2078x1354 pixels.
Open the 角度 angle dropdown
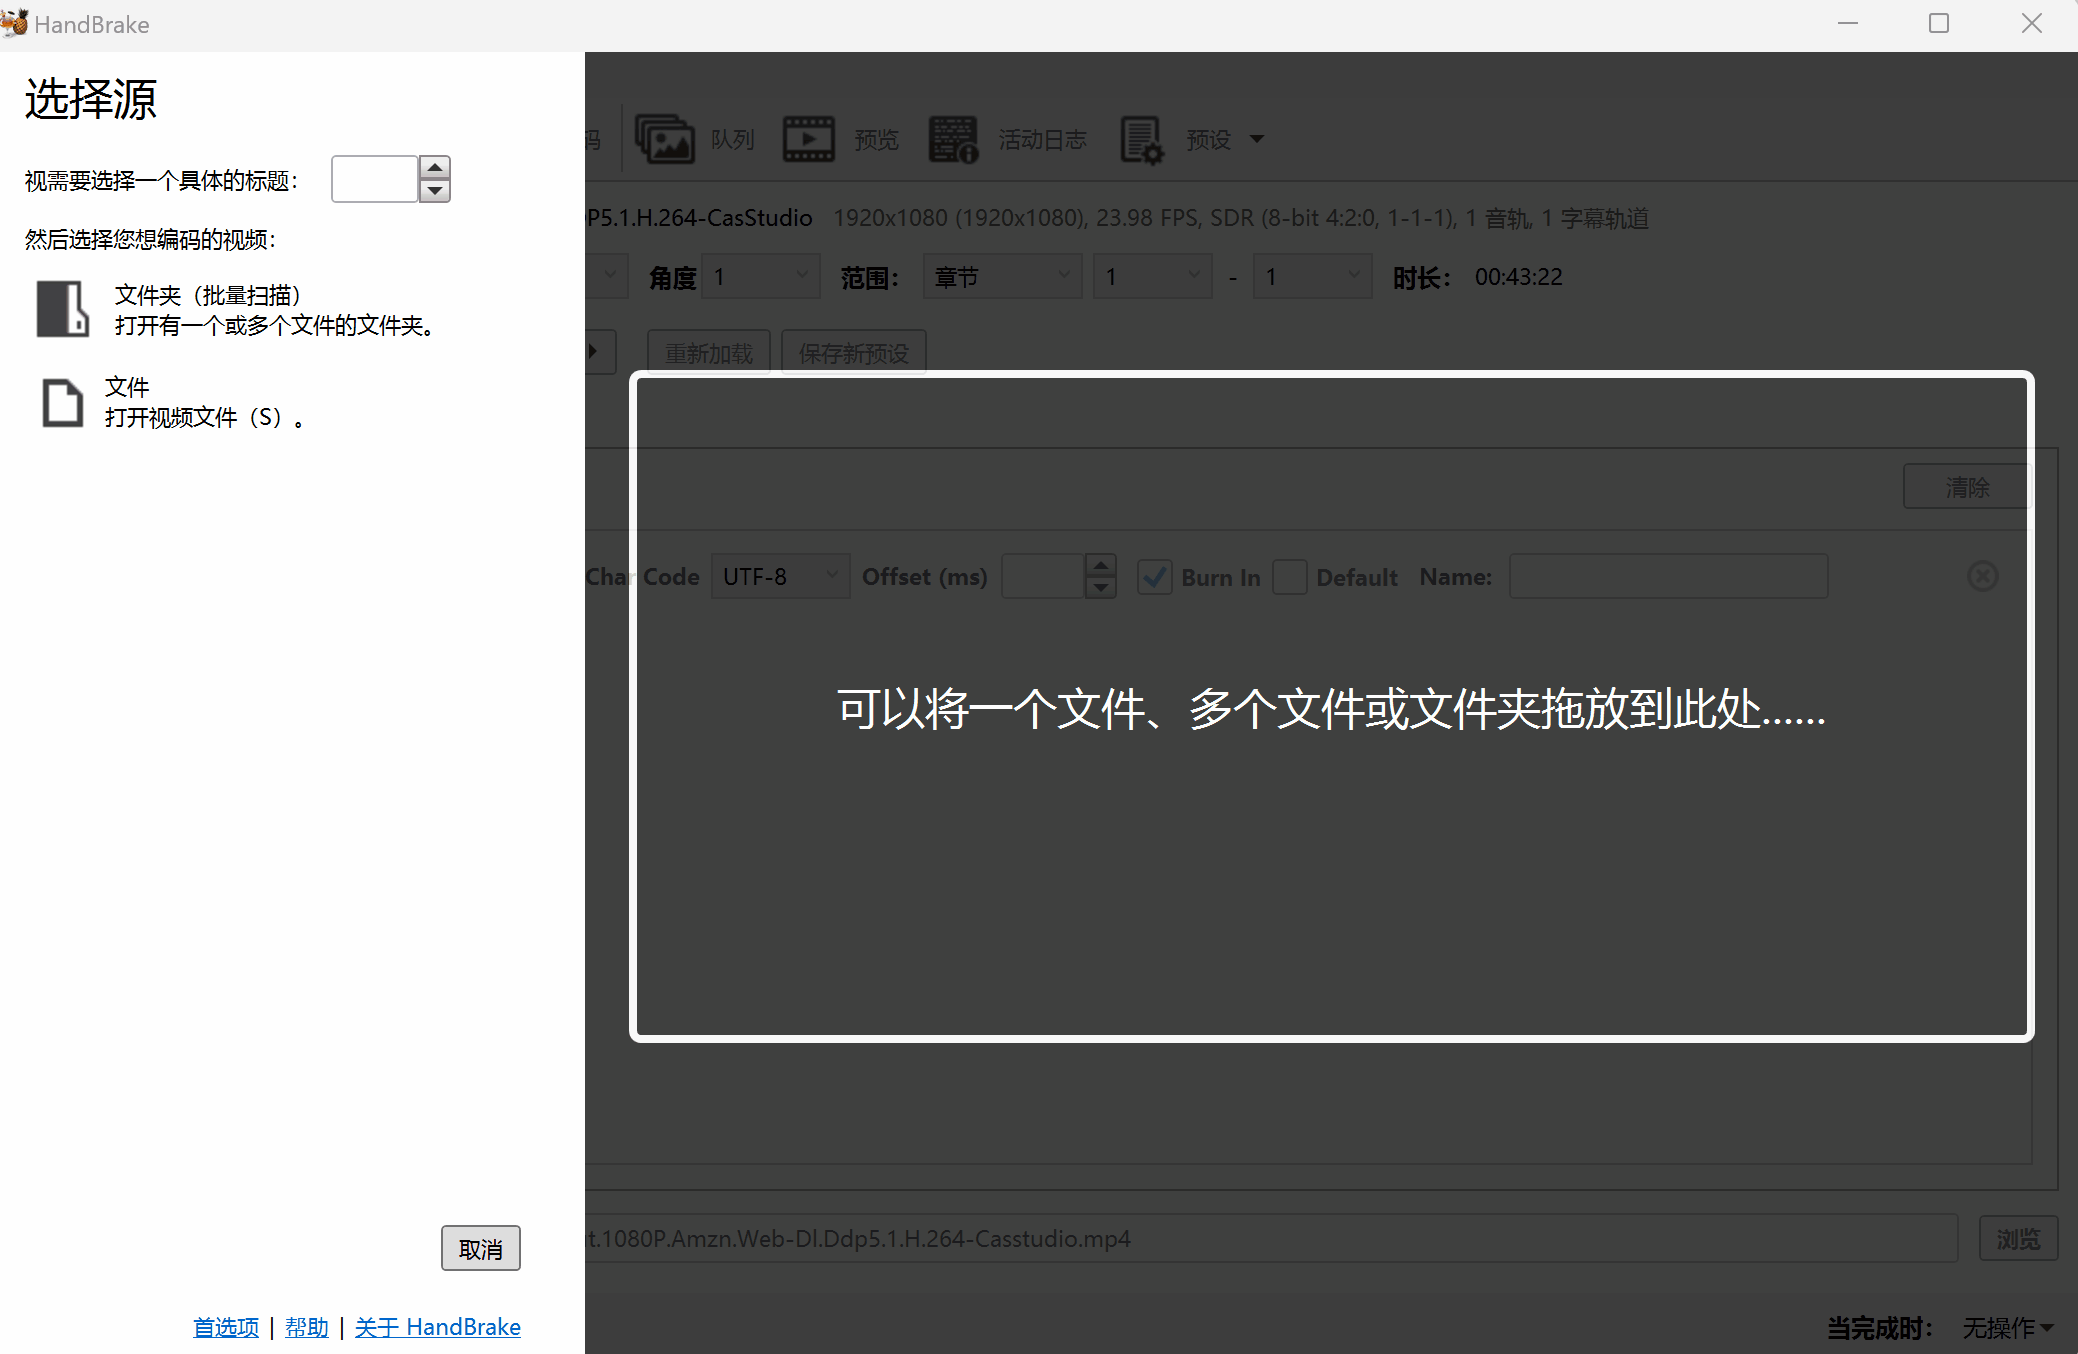point(760,276)
